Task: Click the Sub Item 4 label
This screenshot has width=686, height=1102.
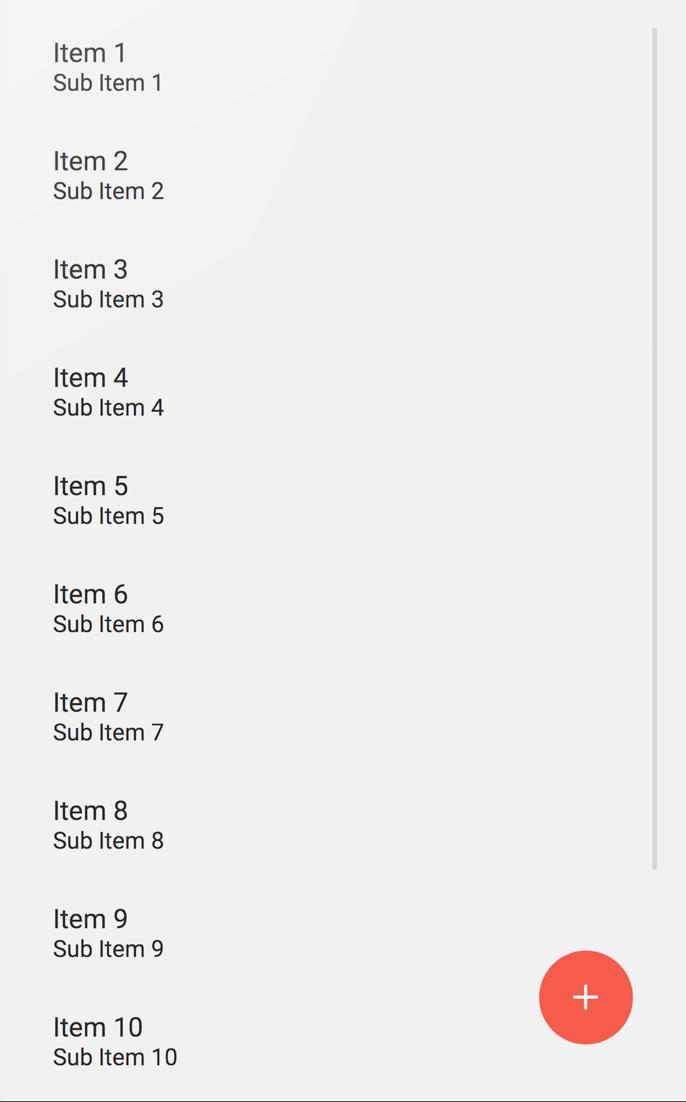Action: coord(108,408)
